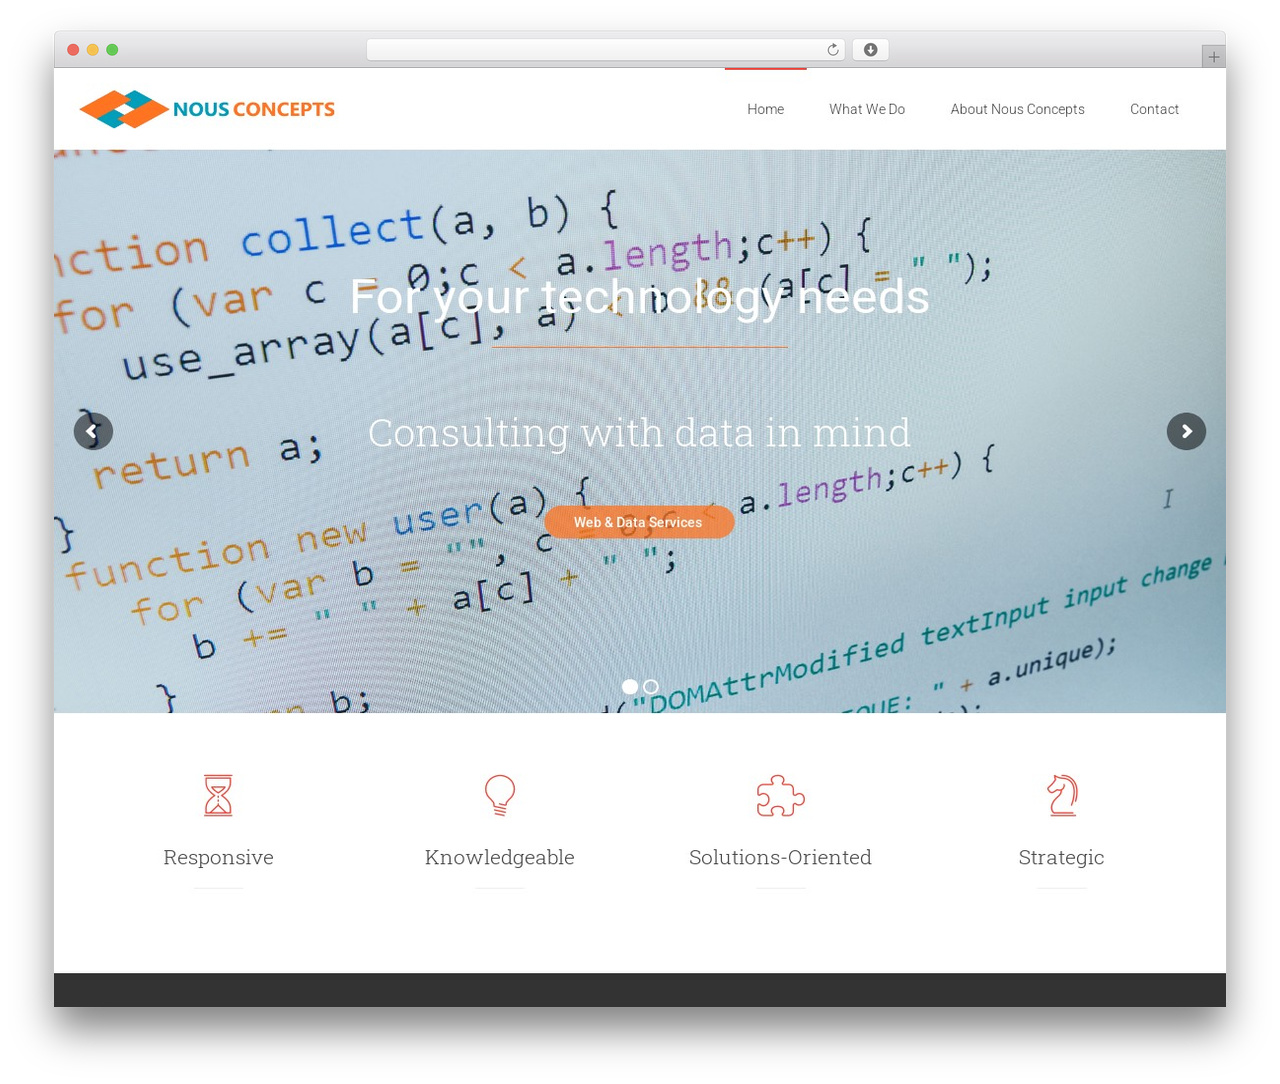1280x1084 pixels.
Task: Click the Nous Concepts logo
Action: pyautogui.click(x=207, y=109)
